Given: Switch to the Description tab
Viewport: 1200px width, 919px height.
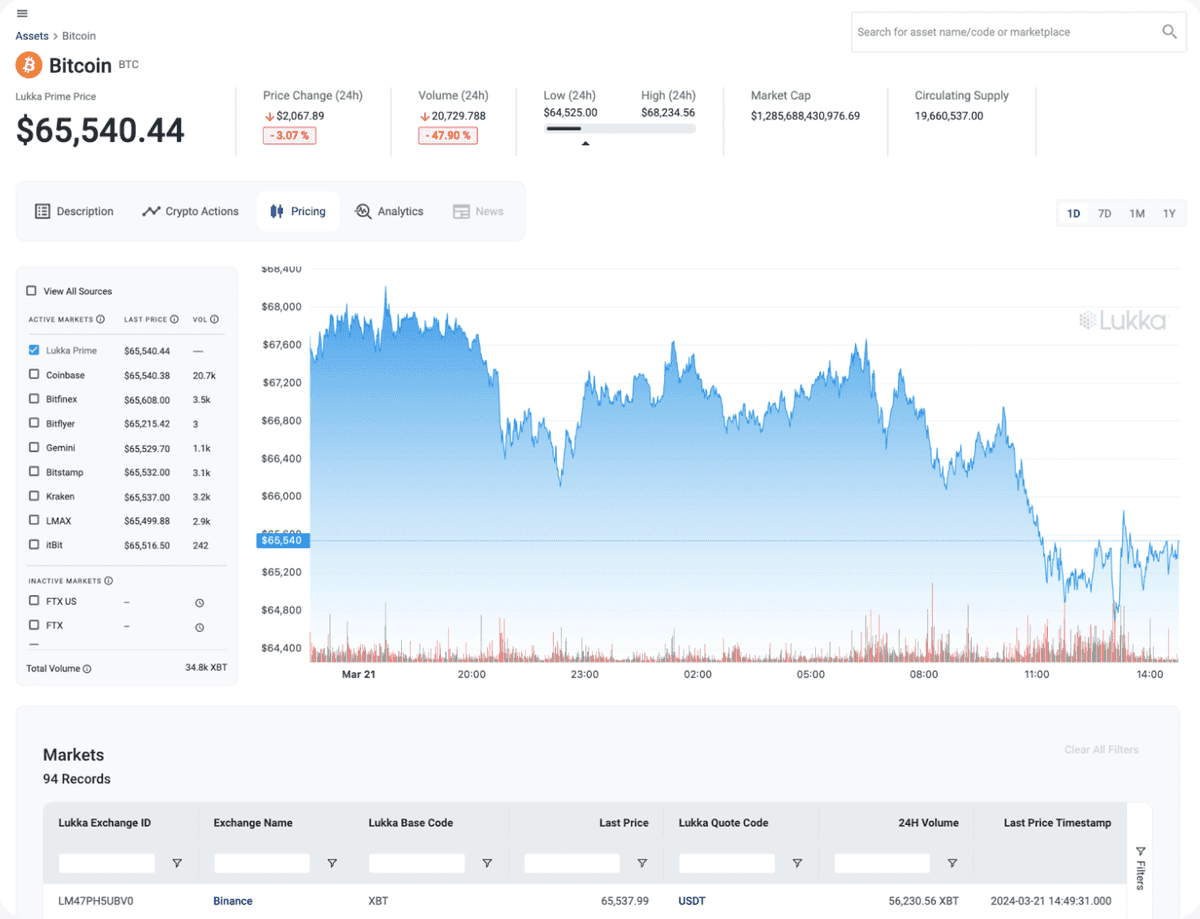Looking at the screenshot, I should [x=74, y=211].
